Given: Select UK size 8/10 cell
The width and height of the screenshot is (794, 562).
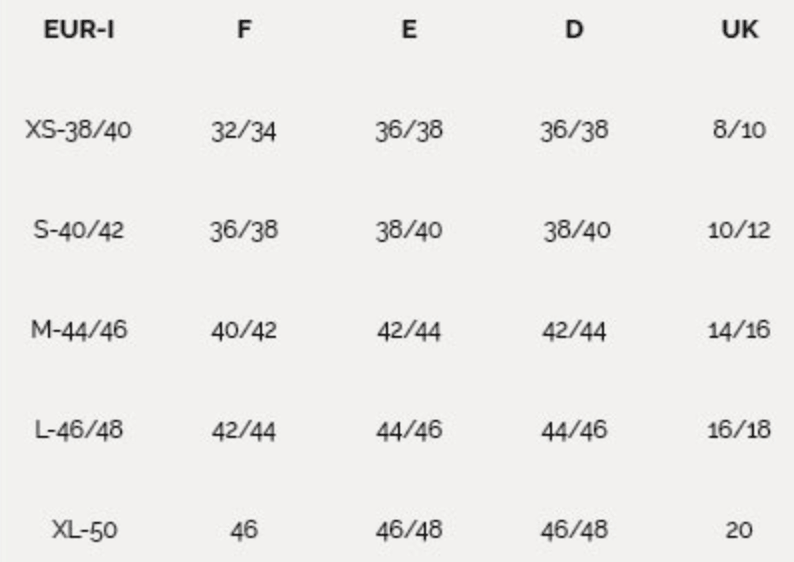Looking at the screenshot, I should pos(740,130).
